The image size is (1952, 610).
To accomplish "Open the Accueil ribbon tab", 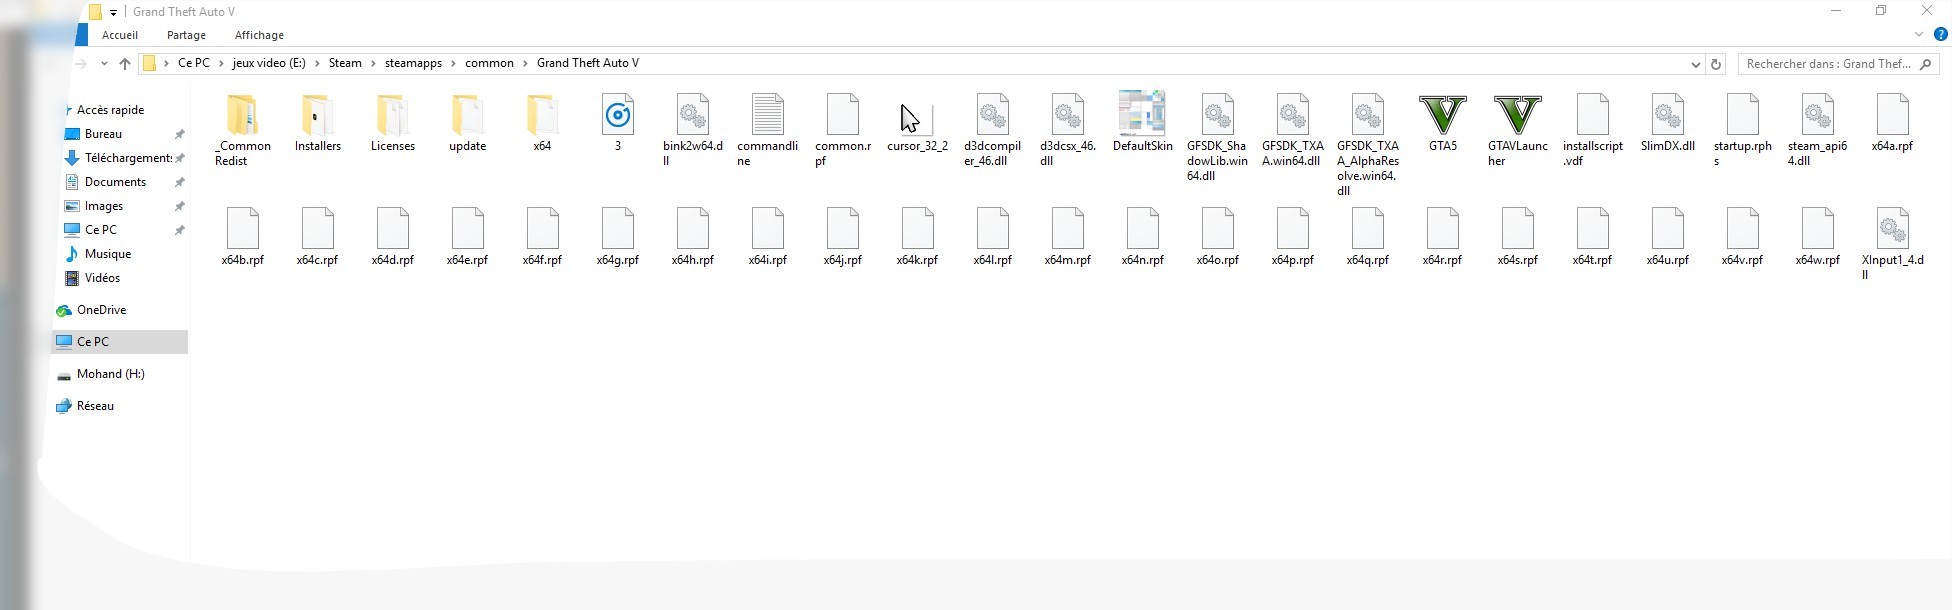I will coord(120,35).
